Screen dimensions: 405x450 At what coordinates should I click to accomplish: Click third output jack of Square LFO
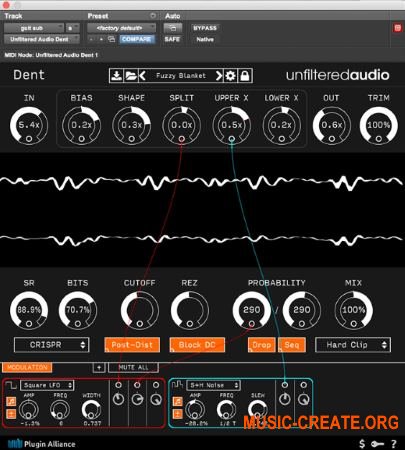pos(156,385)
